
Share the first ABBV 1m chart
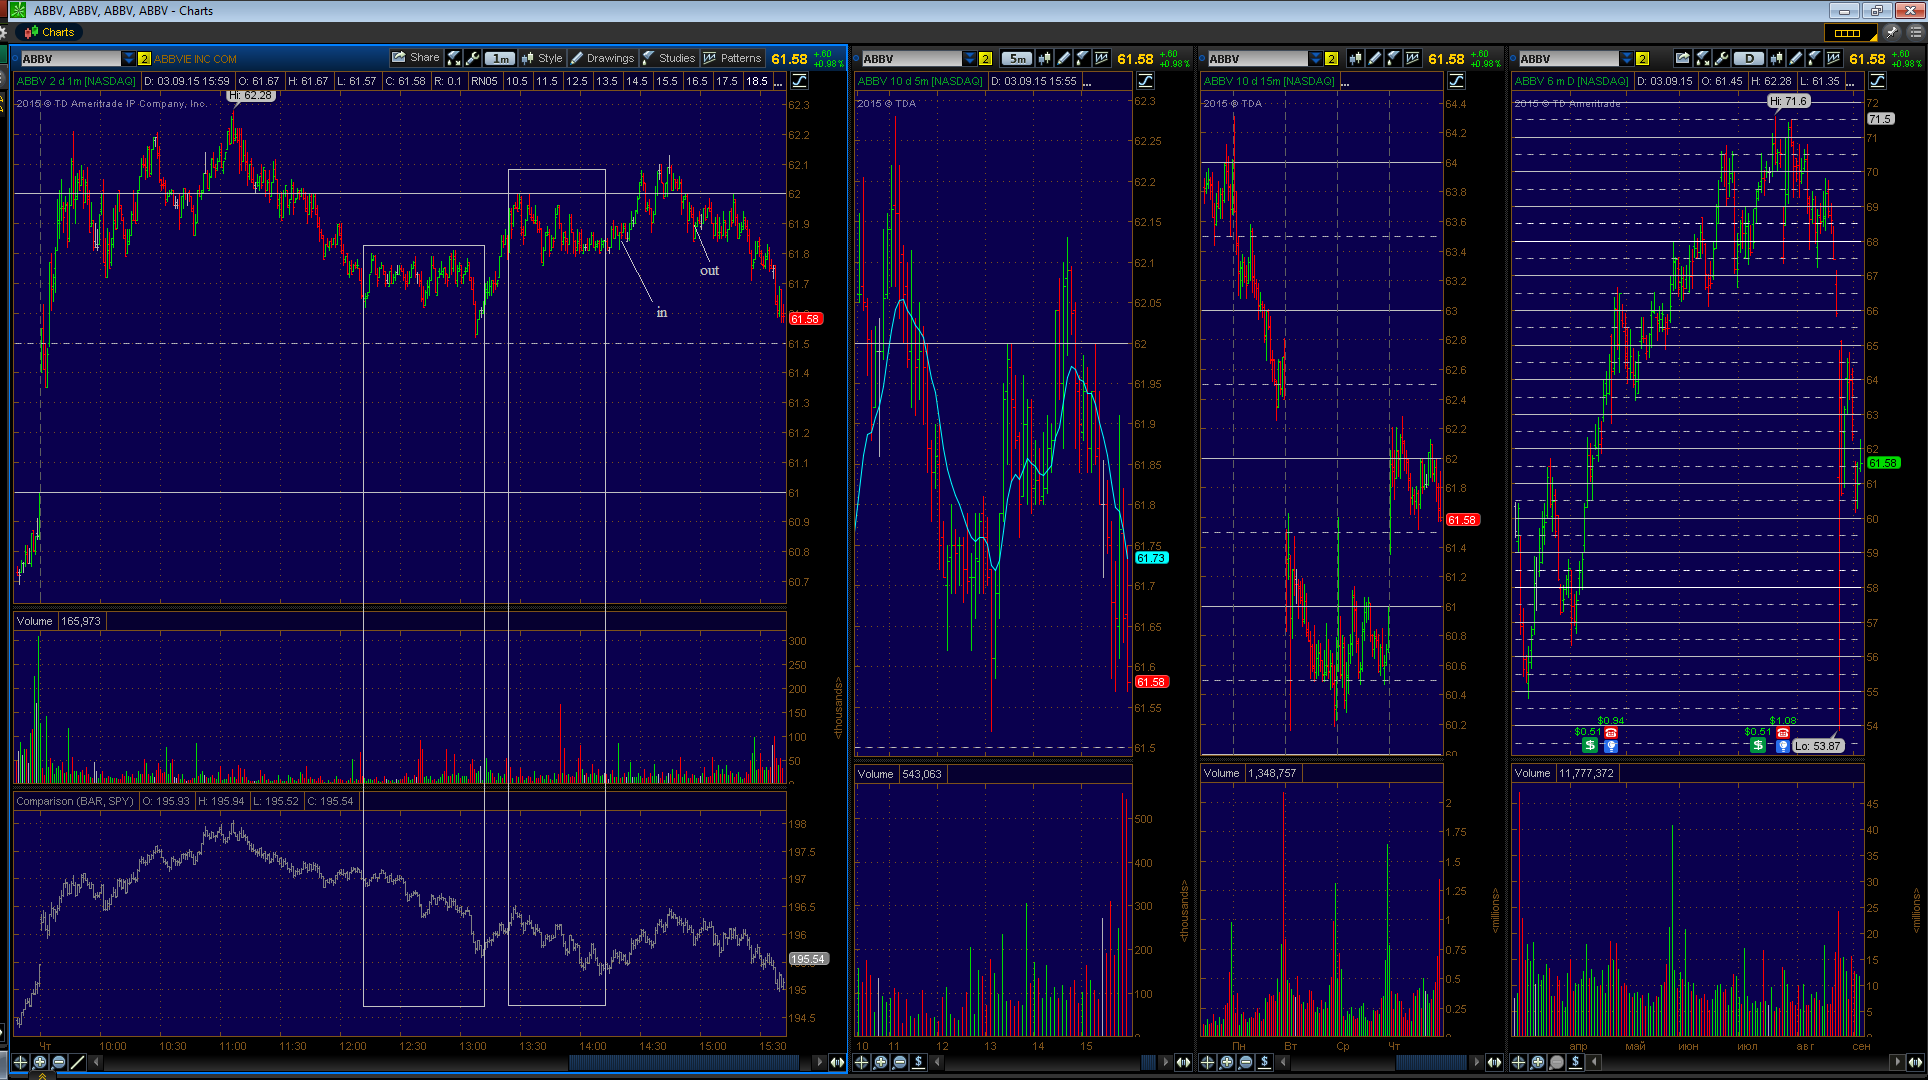tap(415, 58)
